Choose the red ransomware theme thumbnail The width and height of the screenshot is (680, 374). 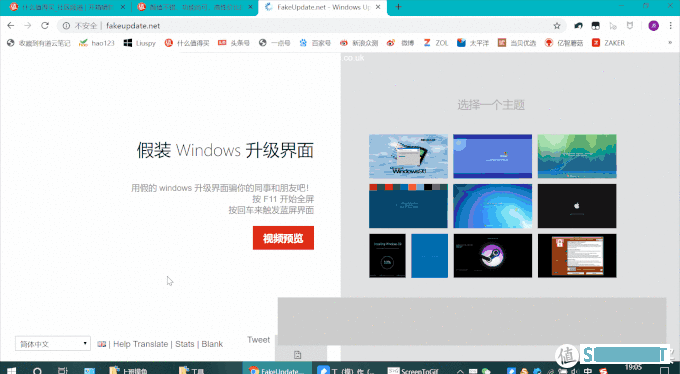click(x=577, y=256)
